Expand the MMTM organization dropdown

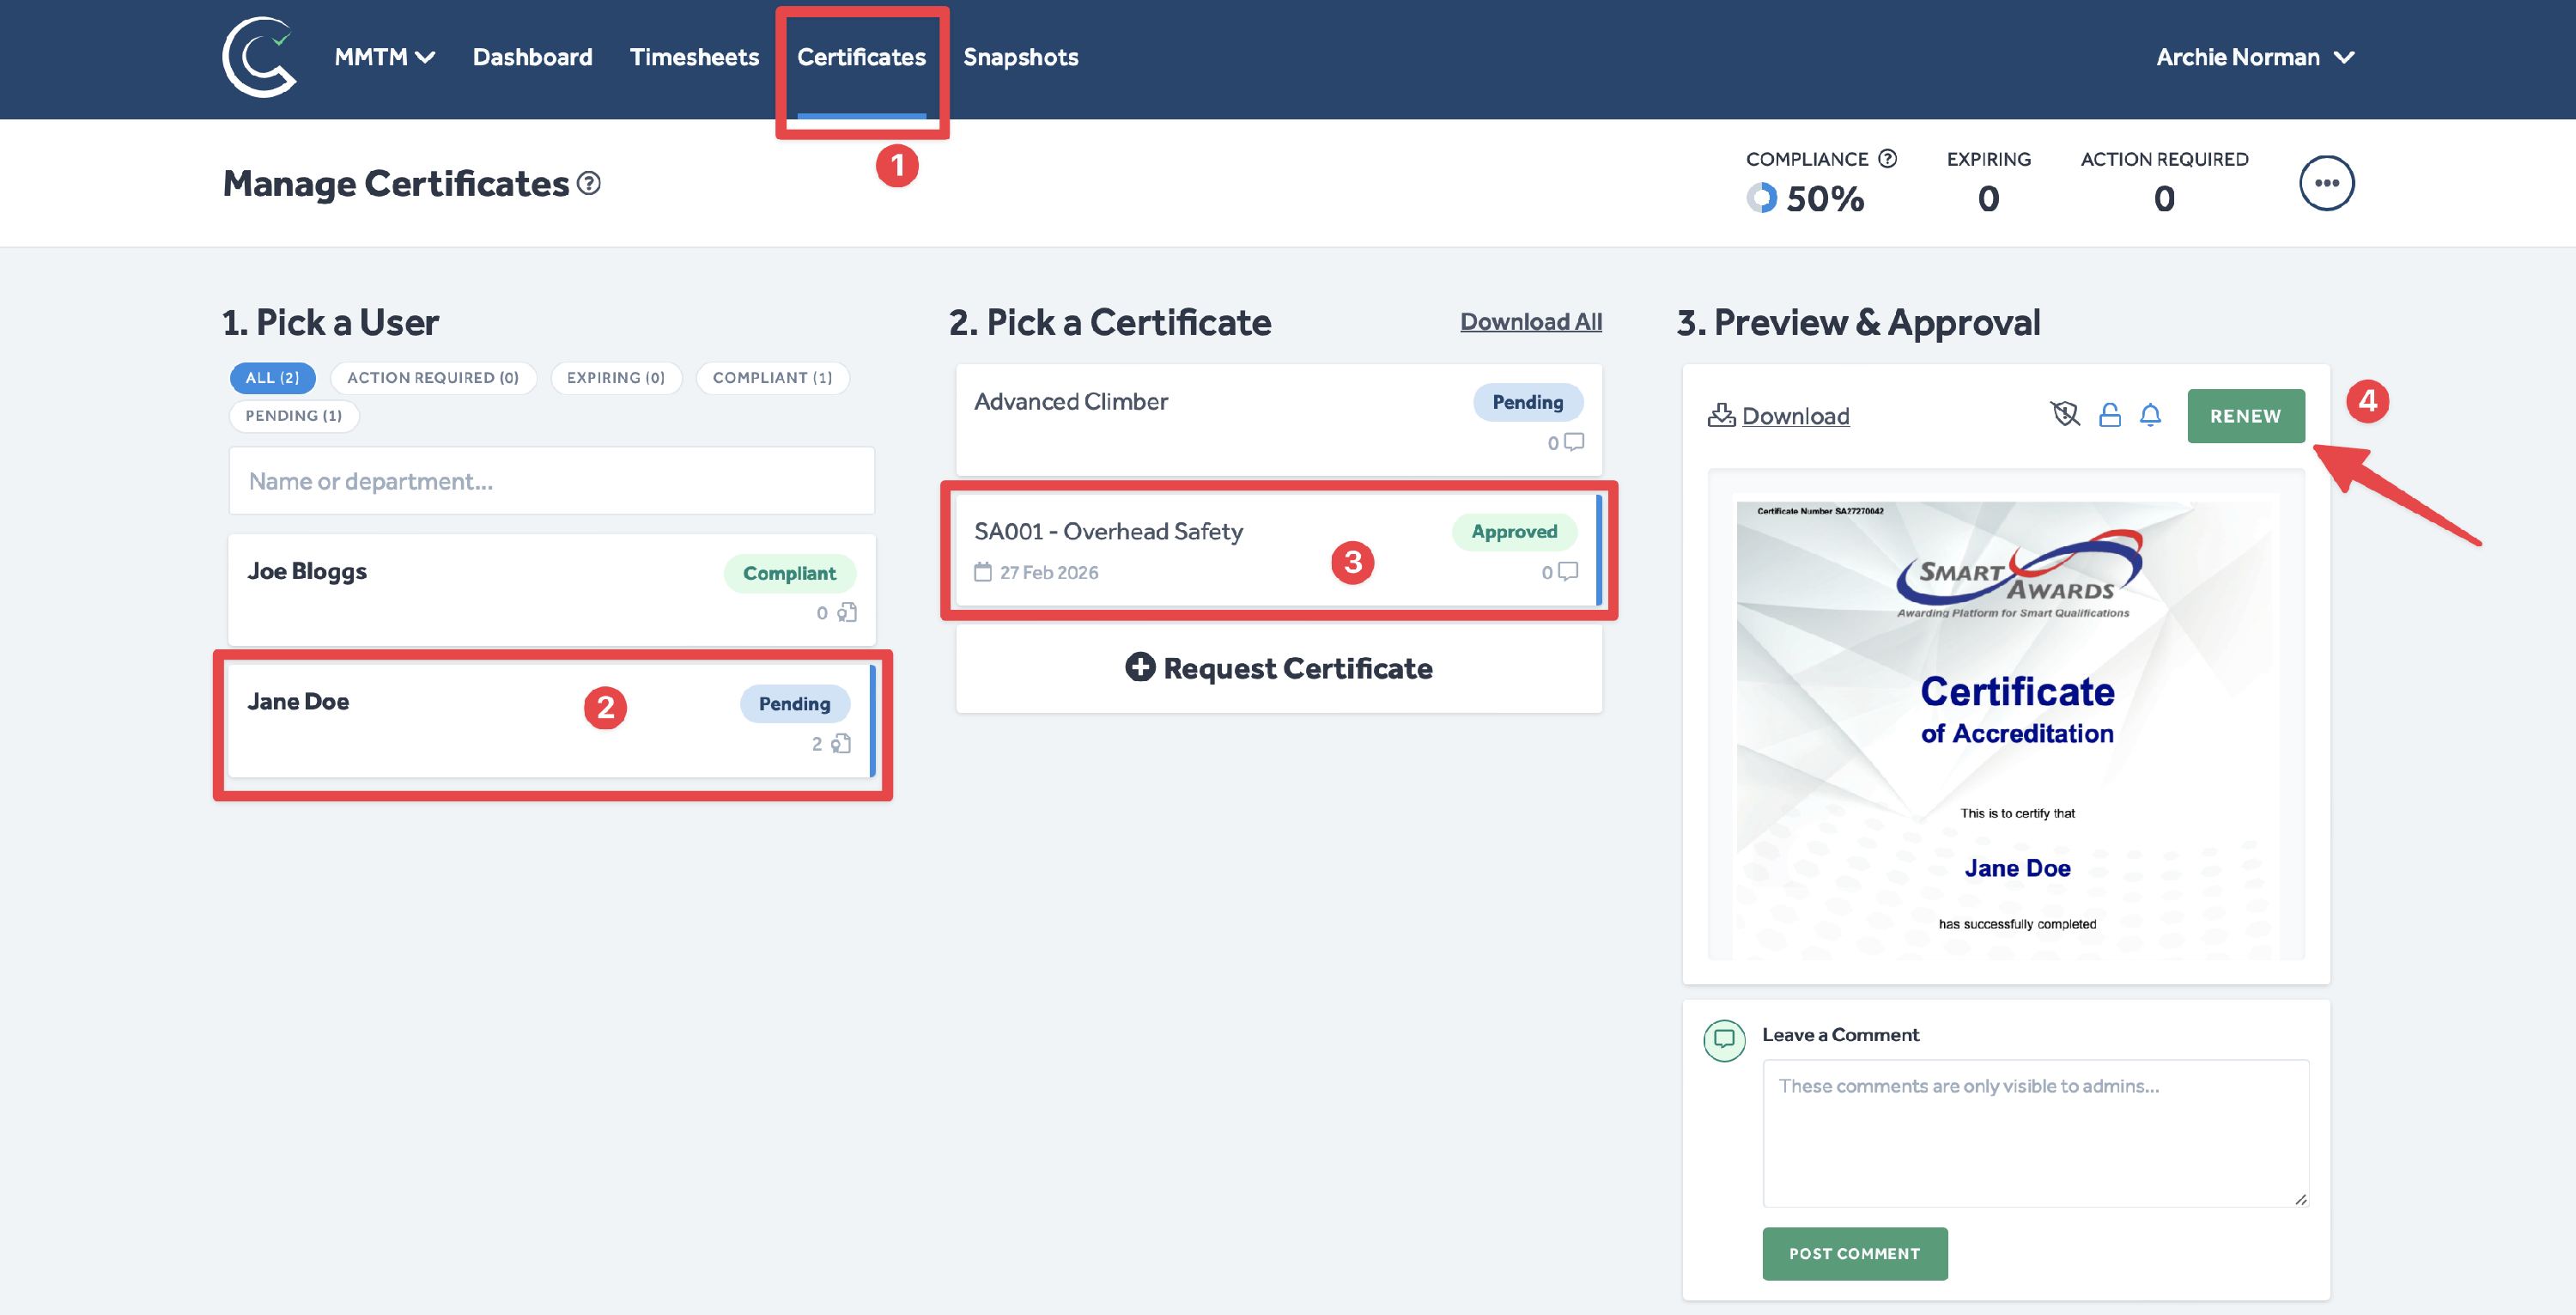pyautogui.click(x=384, y=57)
